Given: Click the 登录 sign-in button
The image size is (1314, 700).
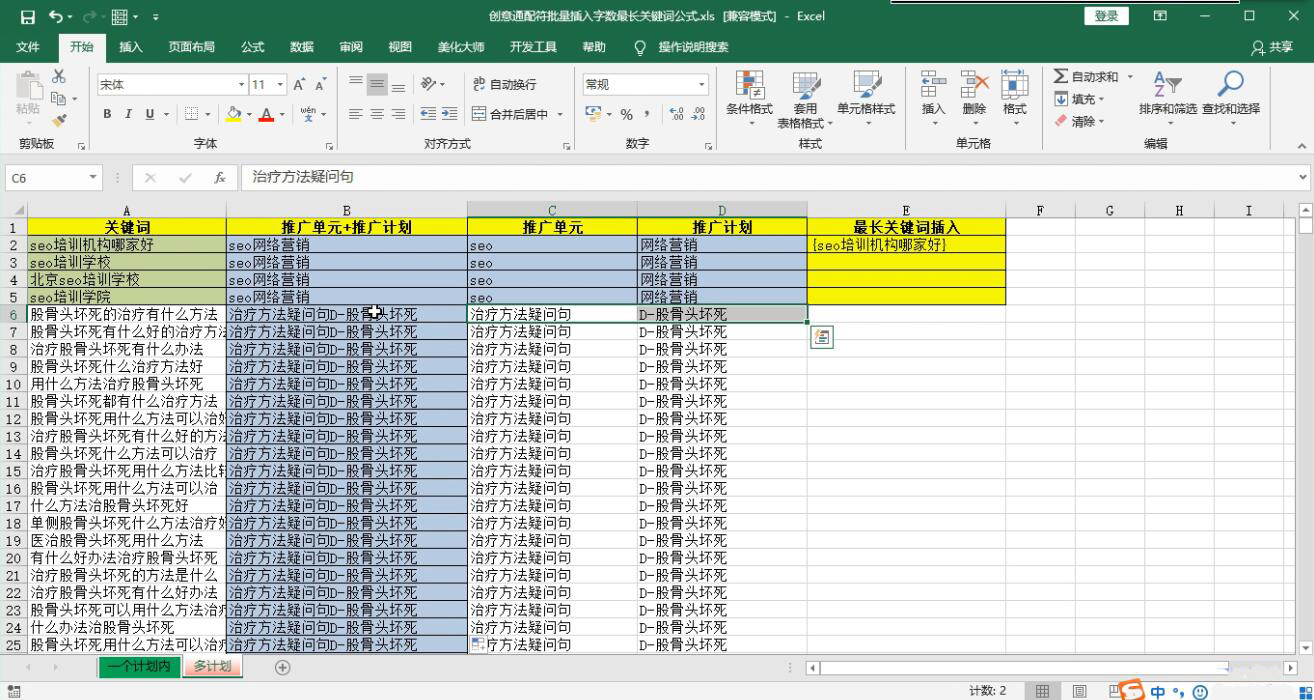Looking at the screenshot, I should click(x=1106, y=16).
